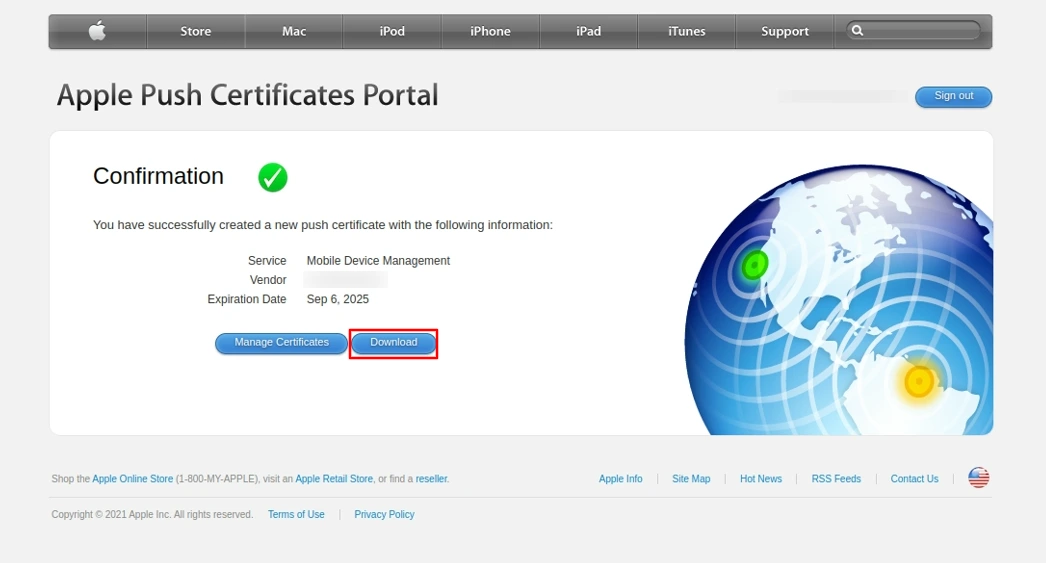This screenshot has height=563, width=1046.
Task: Open the iPad navigation item
Action: coord(588,31)
